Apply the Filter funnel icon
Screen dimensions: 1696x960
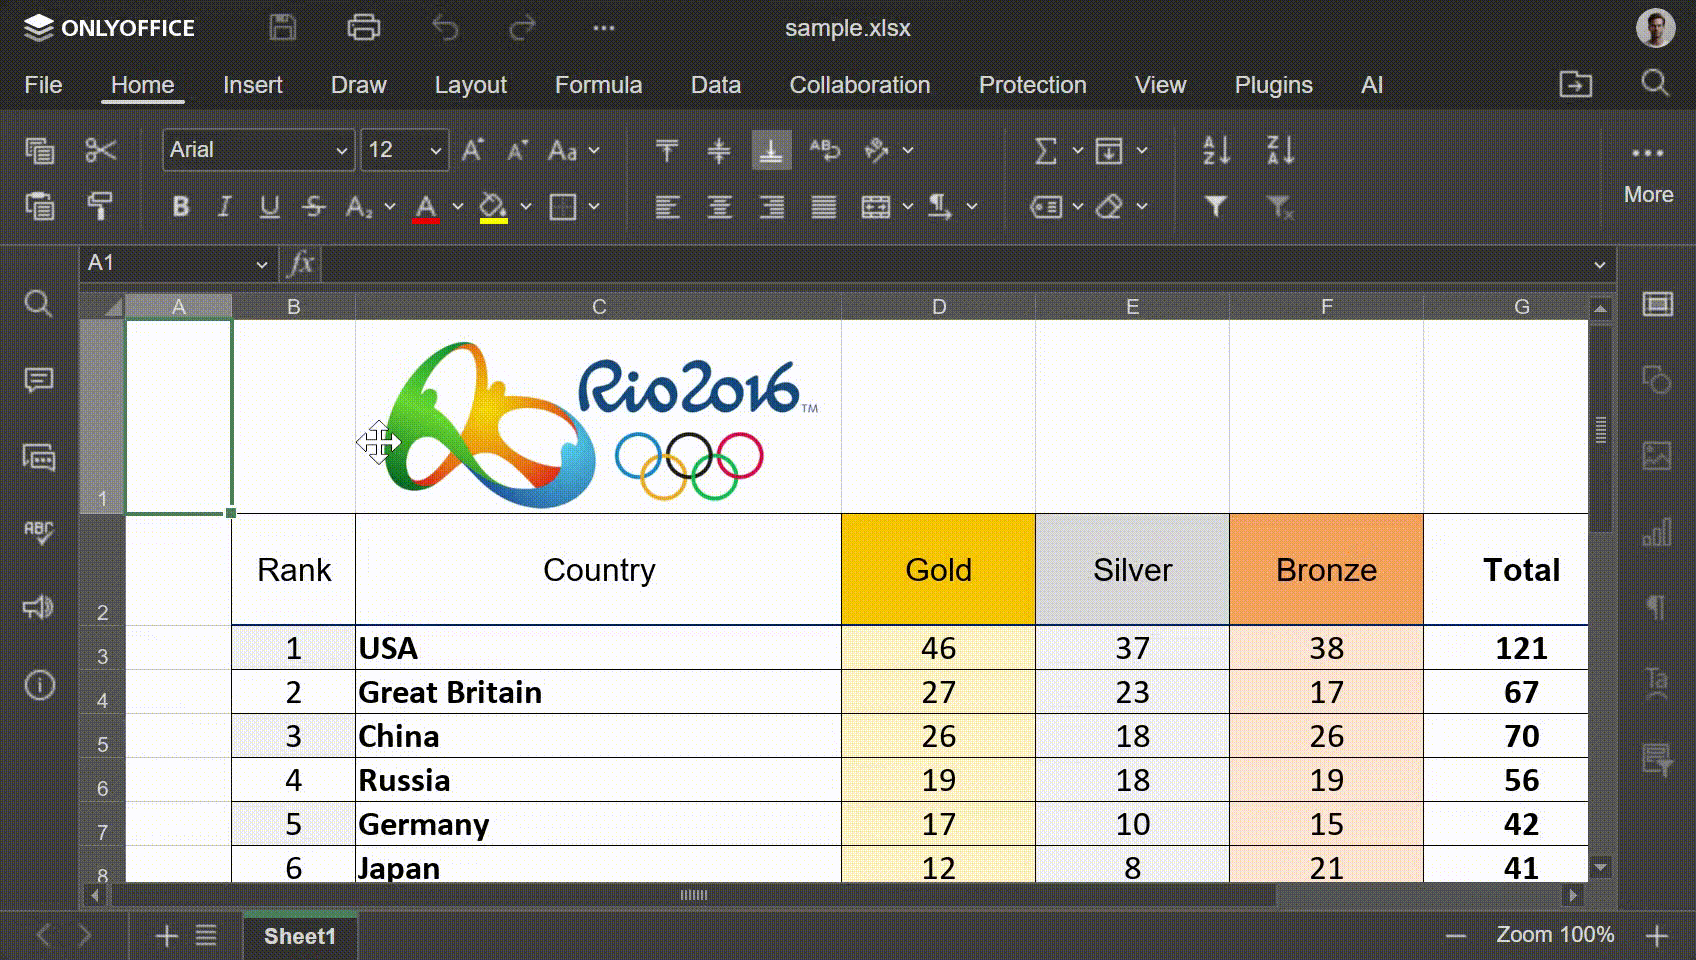click(1216, 206)
